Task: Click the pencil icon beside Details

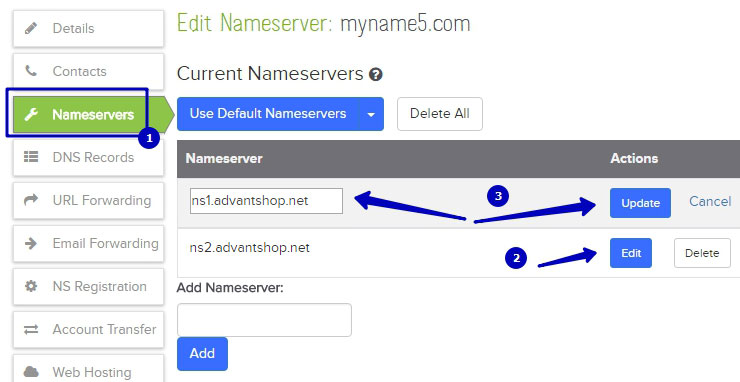Action: point(31,28)
